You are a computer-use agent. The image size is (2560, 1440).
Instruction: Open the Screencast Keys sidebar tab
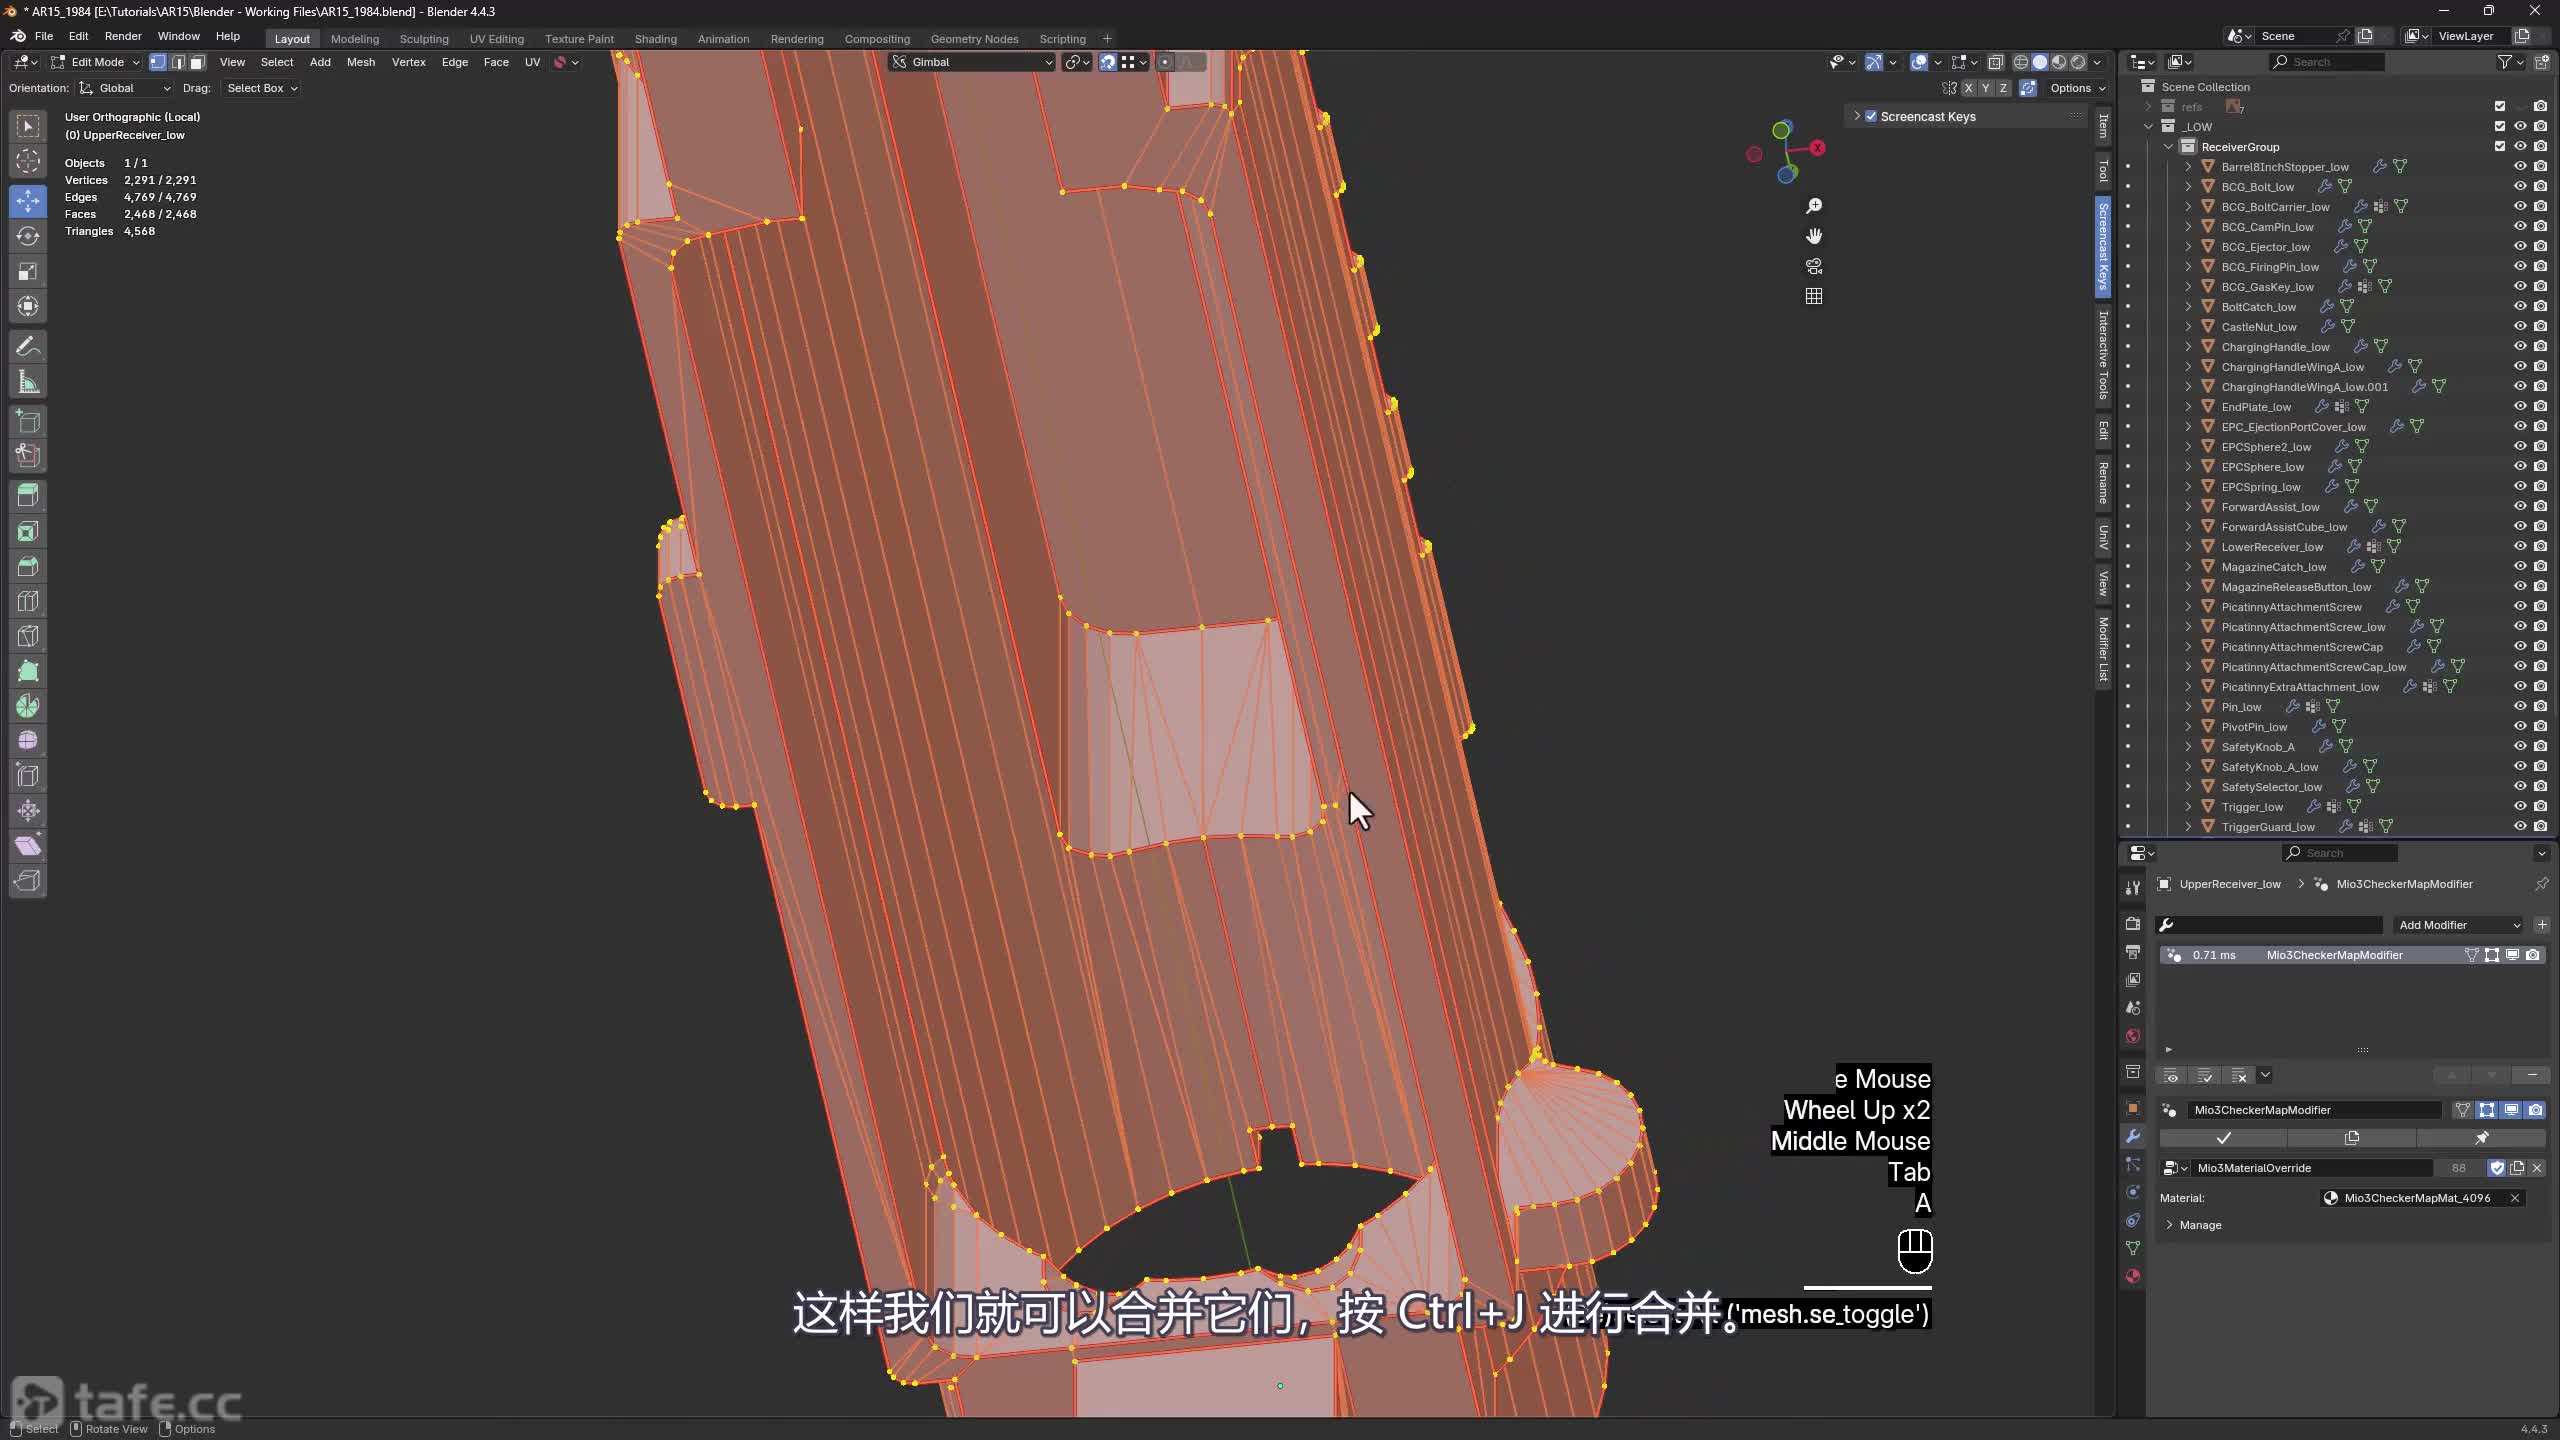(x=2103, y=246)
